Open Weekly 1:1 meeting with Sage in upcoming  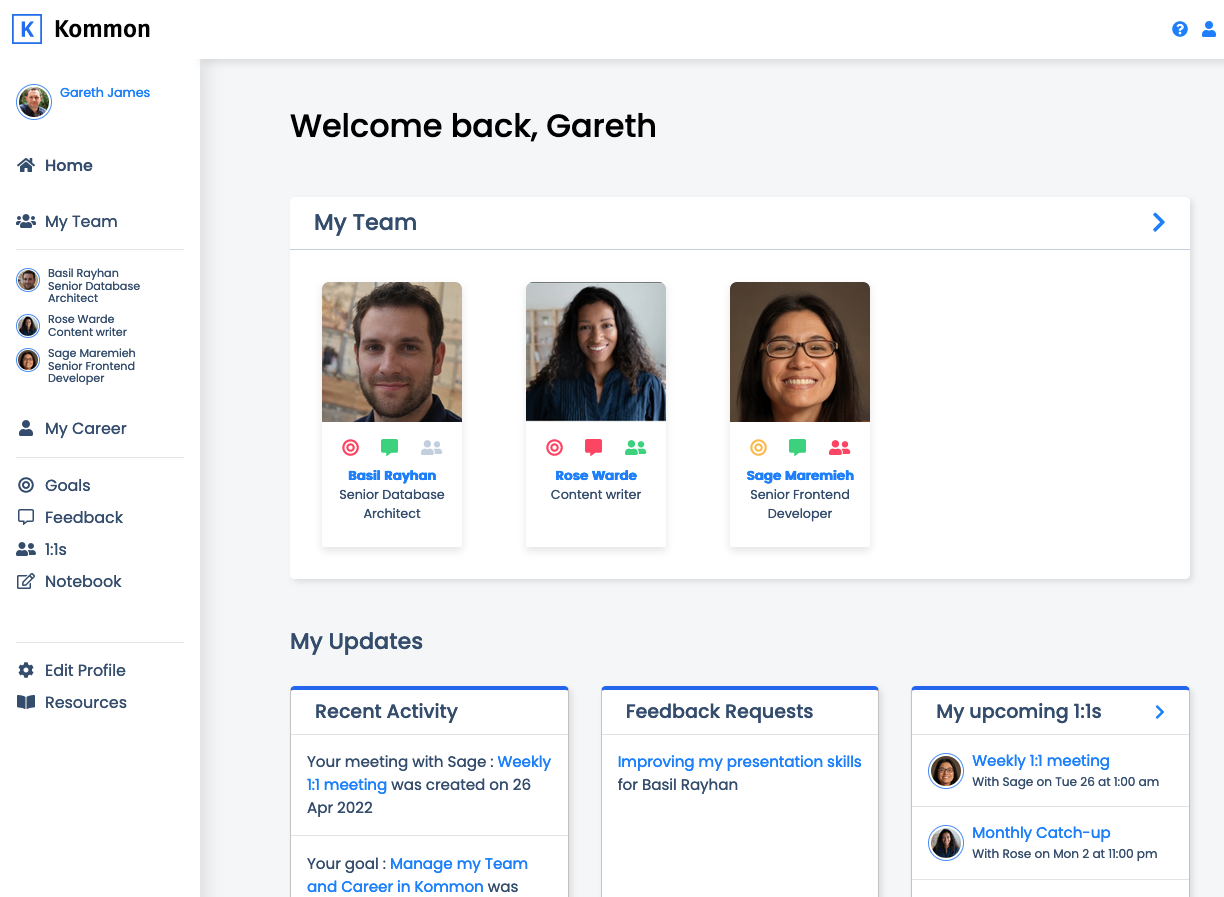pyautogui.click(x=1041, y=760)
